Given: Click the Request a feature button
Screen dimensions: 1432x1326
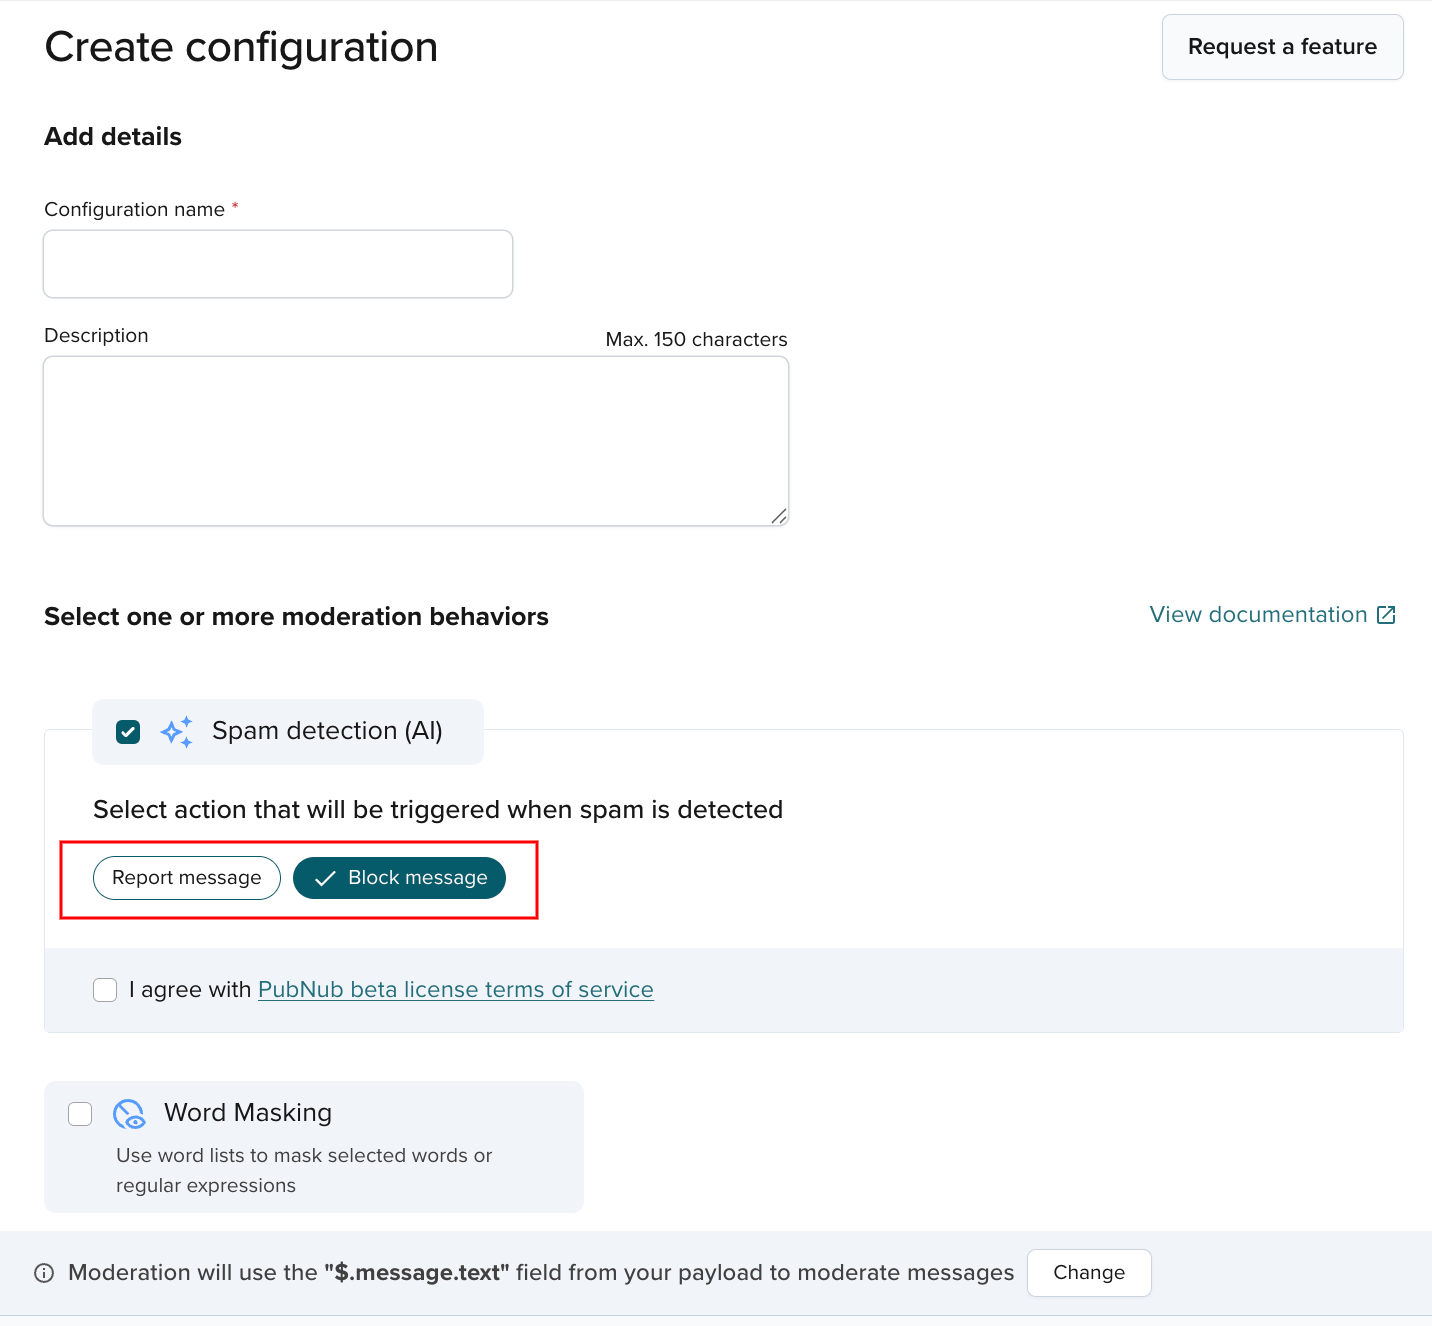Looking at the screenshot, I should click(1282, 46).
